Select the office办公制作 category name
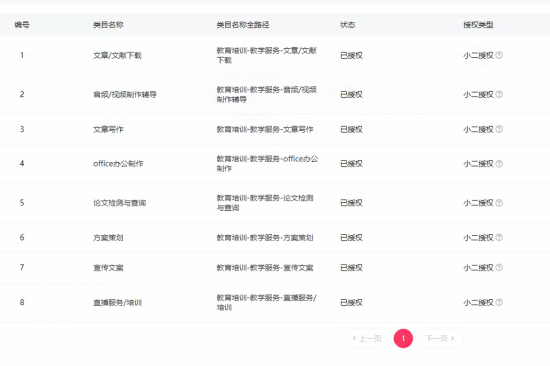Screen dimensions: 550x366 tap(118, 164)
